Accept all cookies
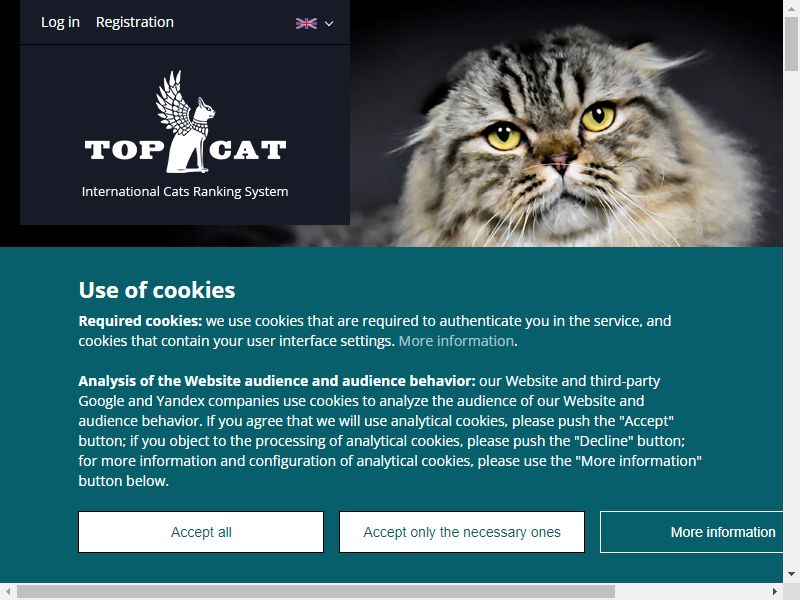Screen dimensions: 800x600 201,532
